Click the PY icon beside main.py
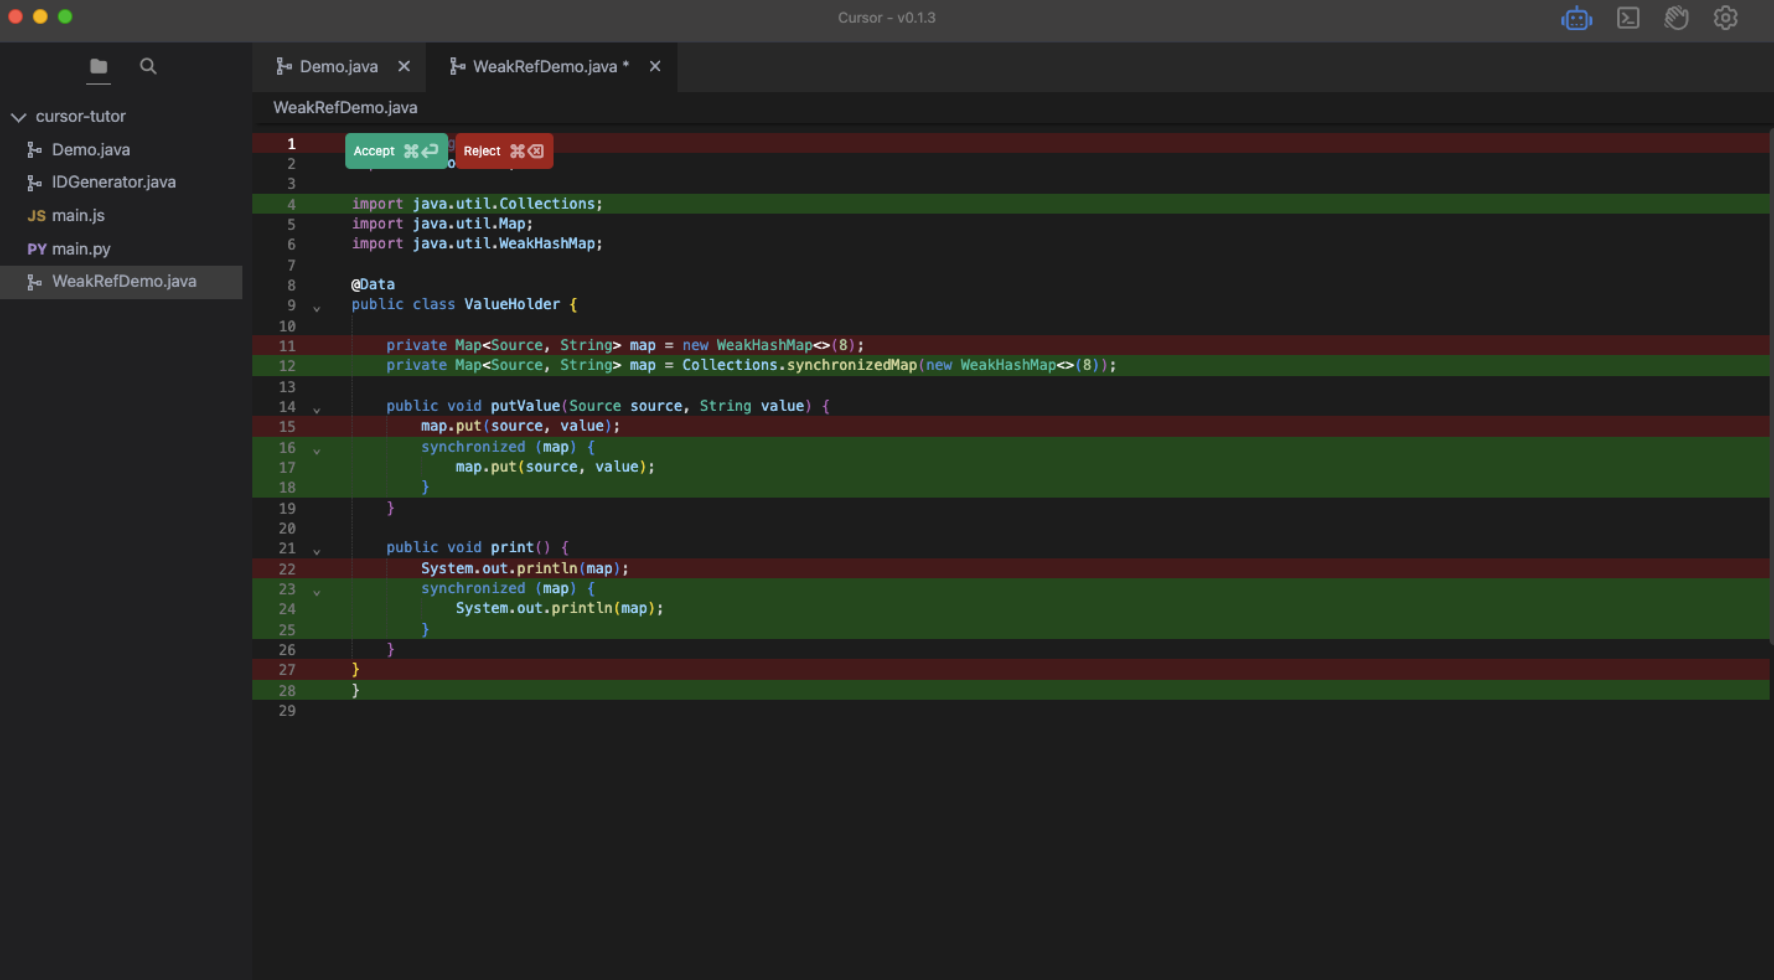 pyautogui.click(x=37, y=249)
